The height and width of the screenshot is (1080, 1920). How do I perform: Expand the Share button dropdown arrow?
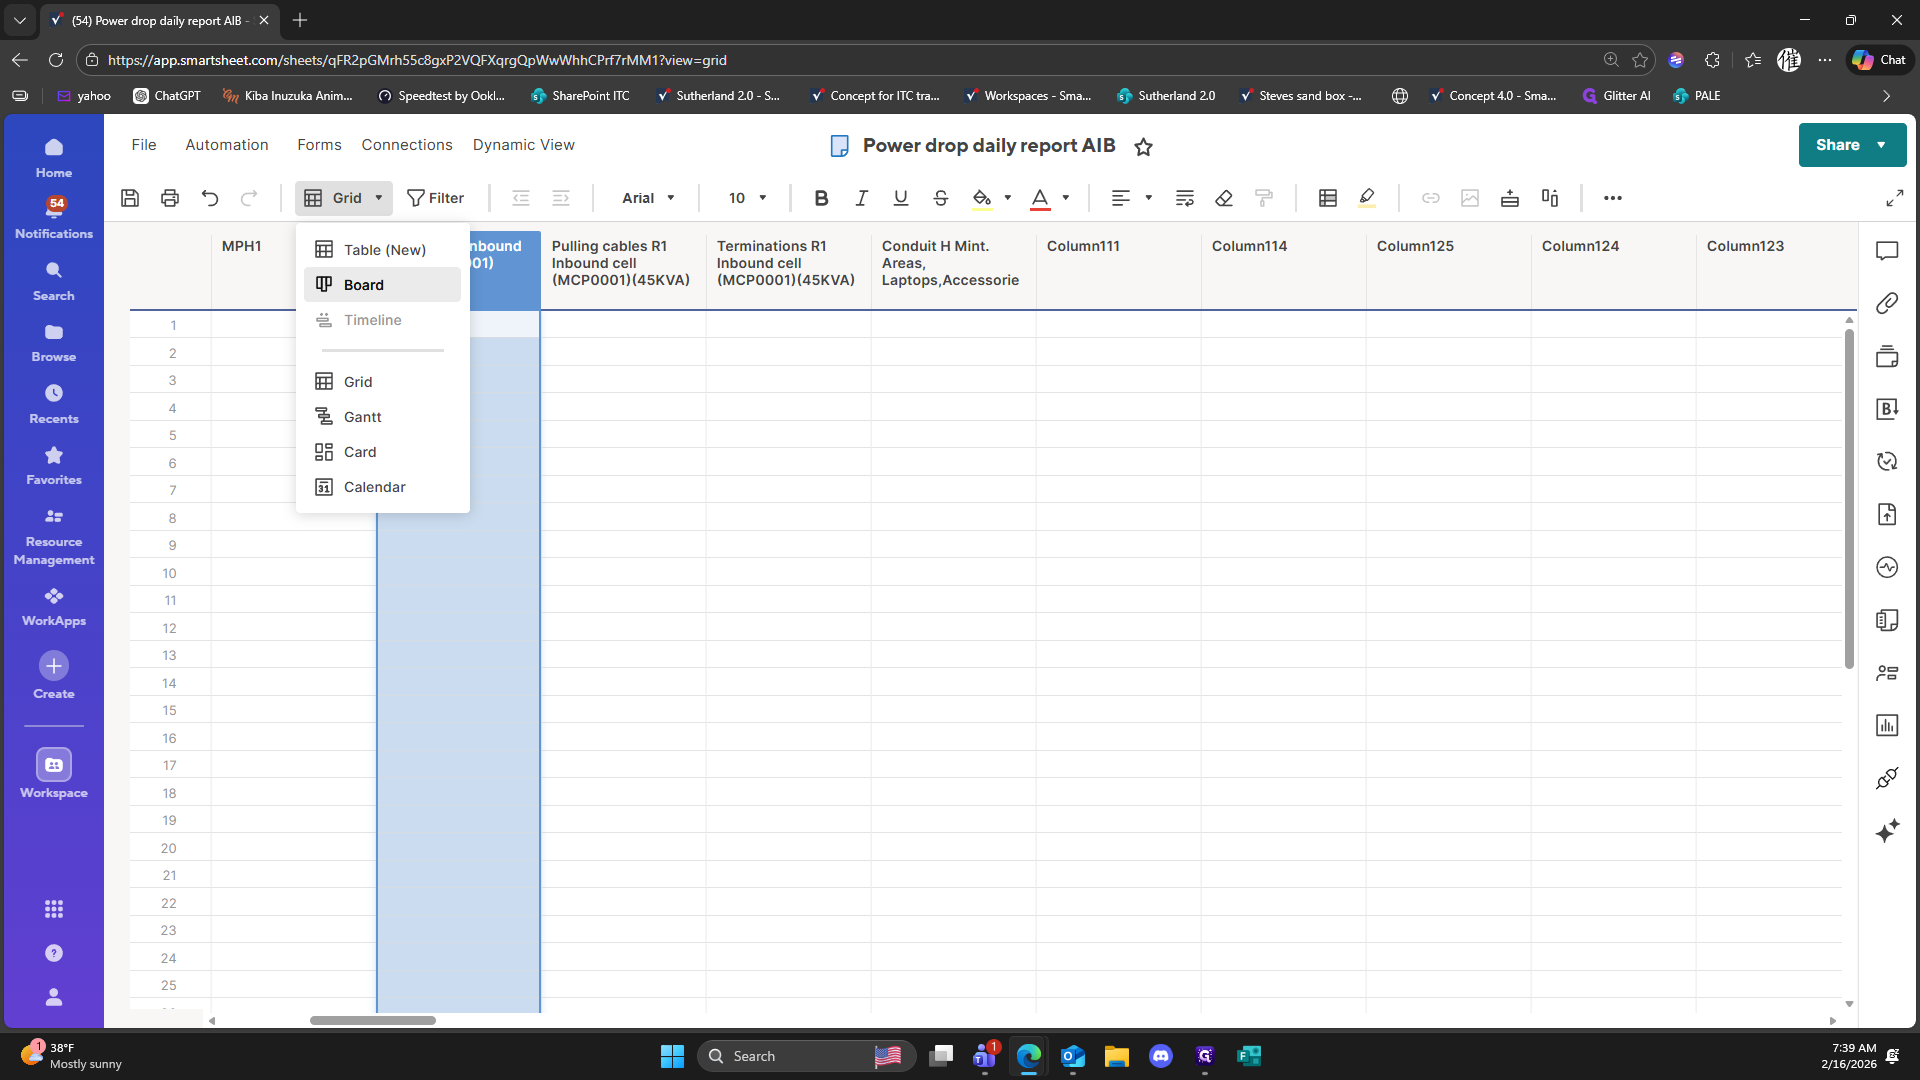click(1882, 145)
